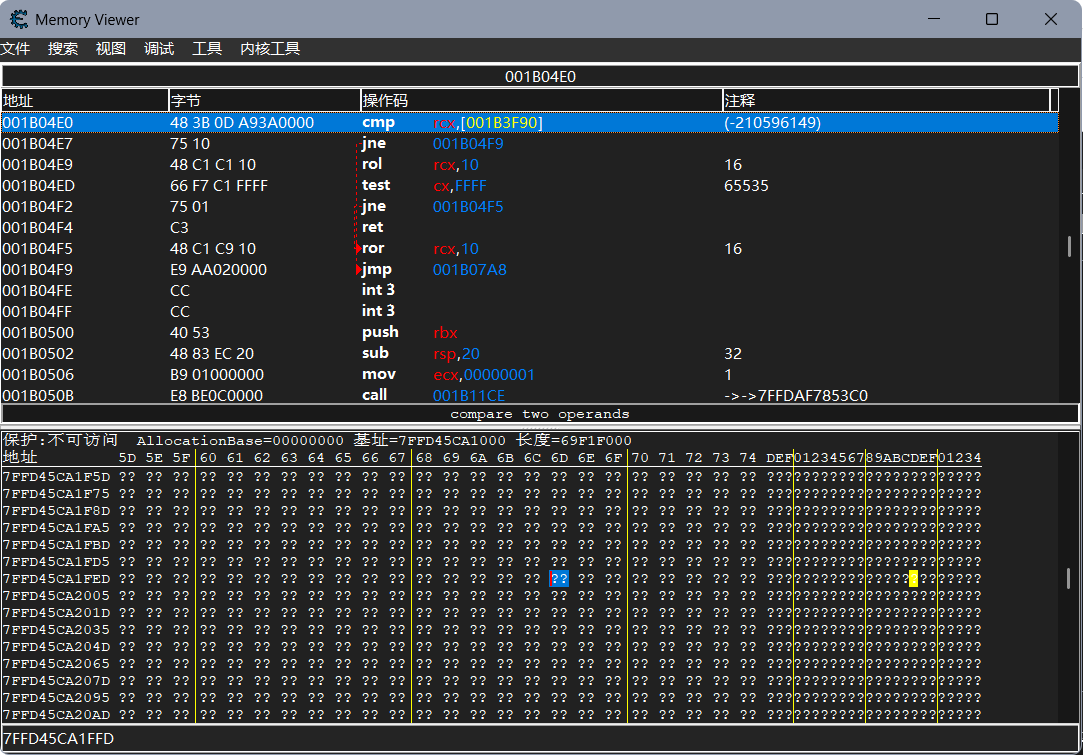Click the blue highlighted ?? byte in hex view
1083x755 pixels.
559,579
